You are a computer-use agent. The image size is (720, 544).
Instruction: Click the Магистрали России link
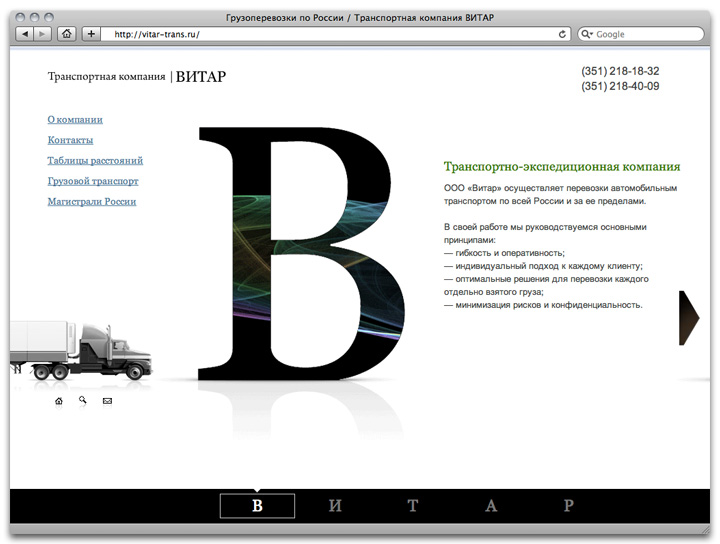tap(92, 202)
